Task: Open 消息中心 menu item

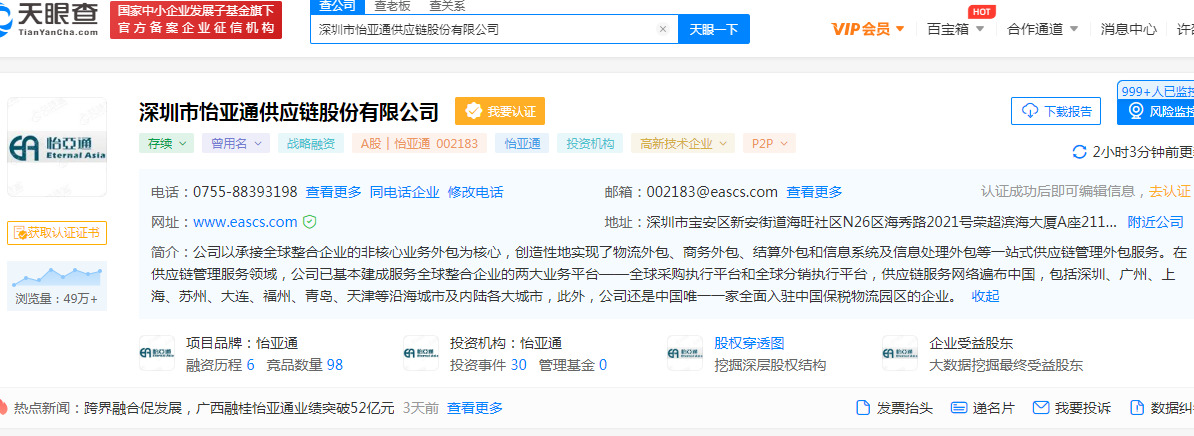Action: pos(1129,29)
